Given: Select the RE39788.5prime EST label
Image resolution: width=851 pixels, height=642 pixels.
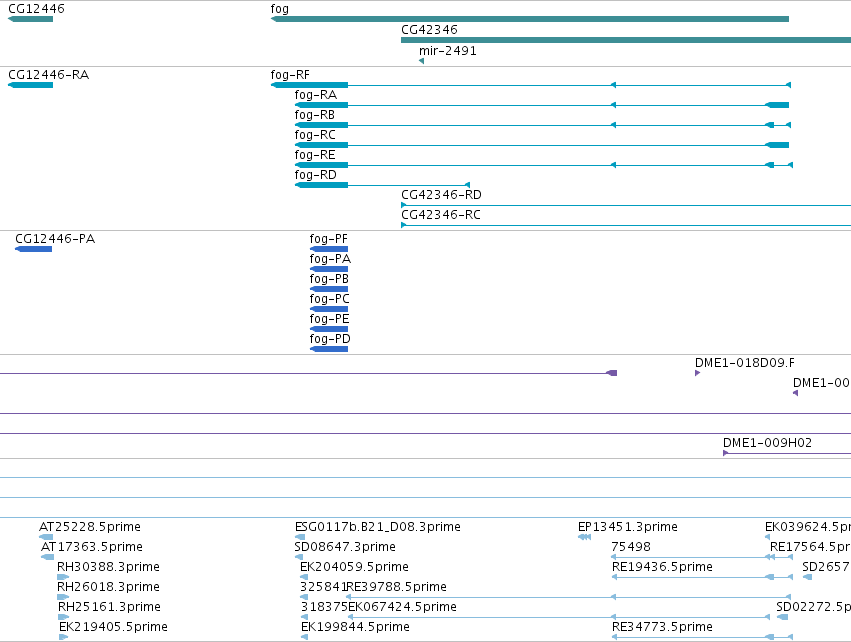Looking at the screenshot, I should point(397,587).
